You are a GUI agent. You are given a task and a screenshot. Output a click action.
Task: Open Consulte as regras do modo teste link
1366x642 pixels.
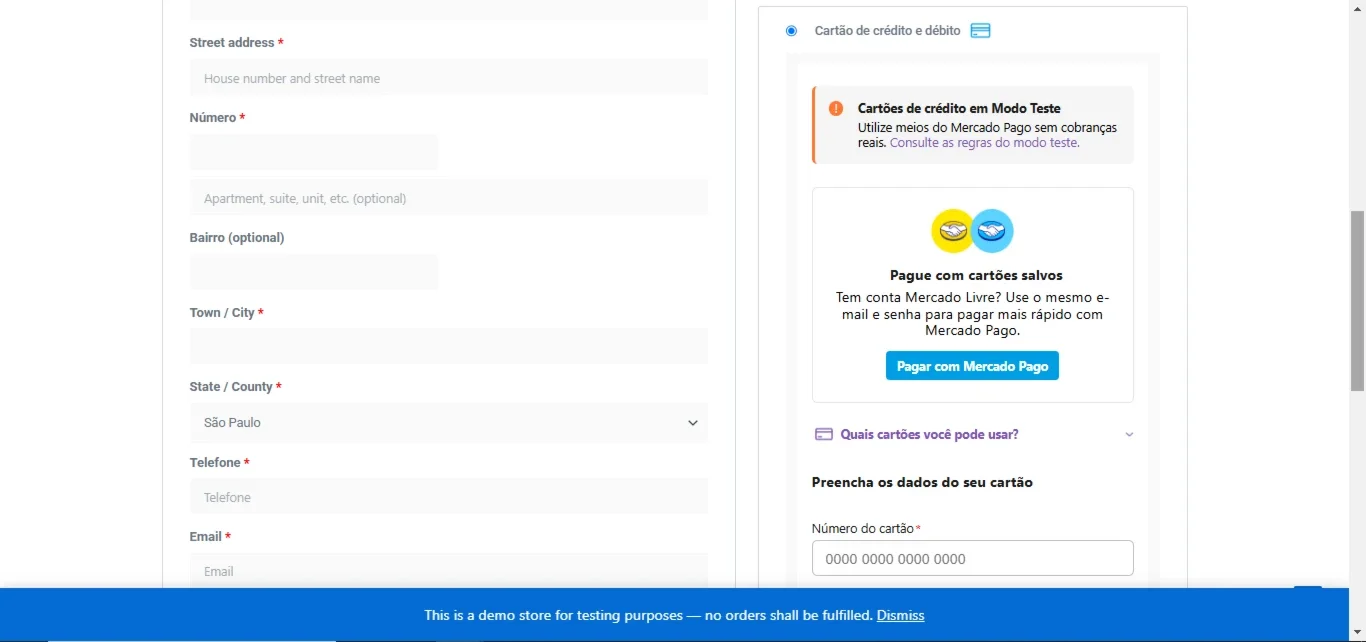click(x=985, y=143)
